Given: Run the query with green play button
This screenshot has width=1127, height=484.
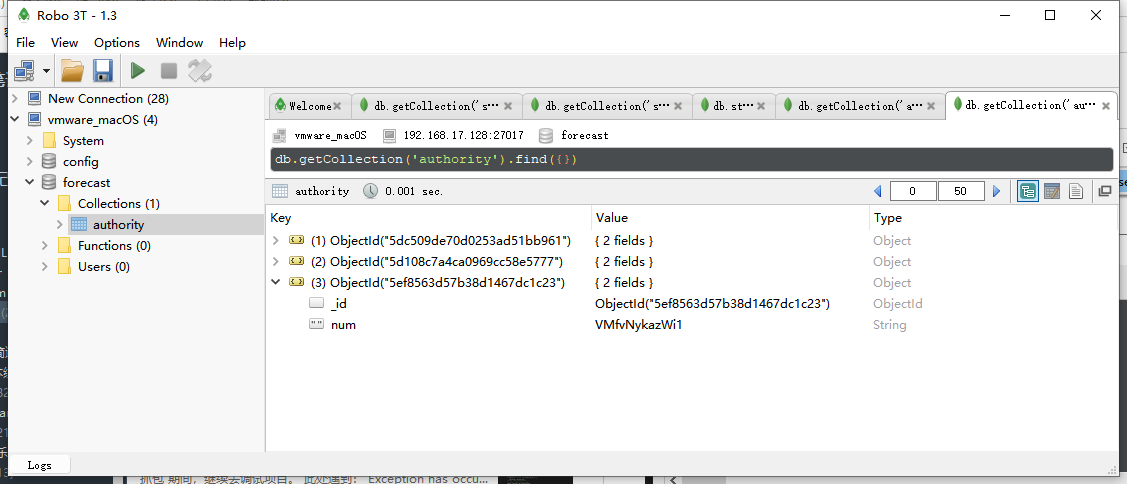Looking at the screenshot, I should pos(137,70).
